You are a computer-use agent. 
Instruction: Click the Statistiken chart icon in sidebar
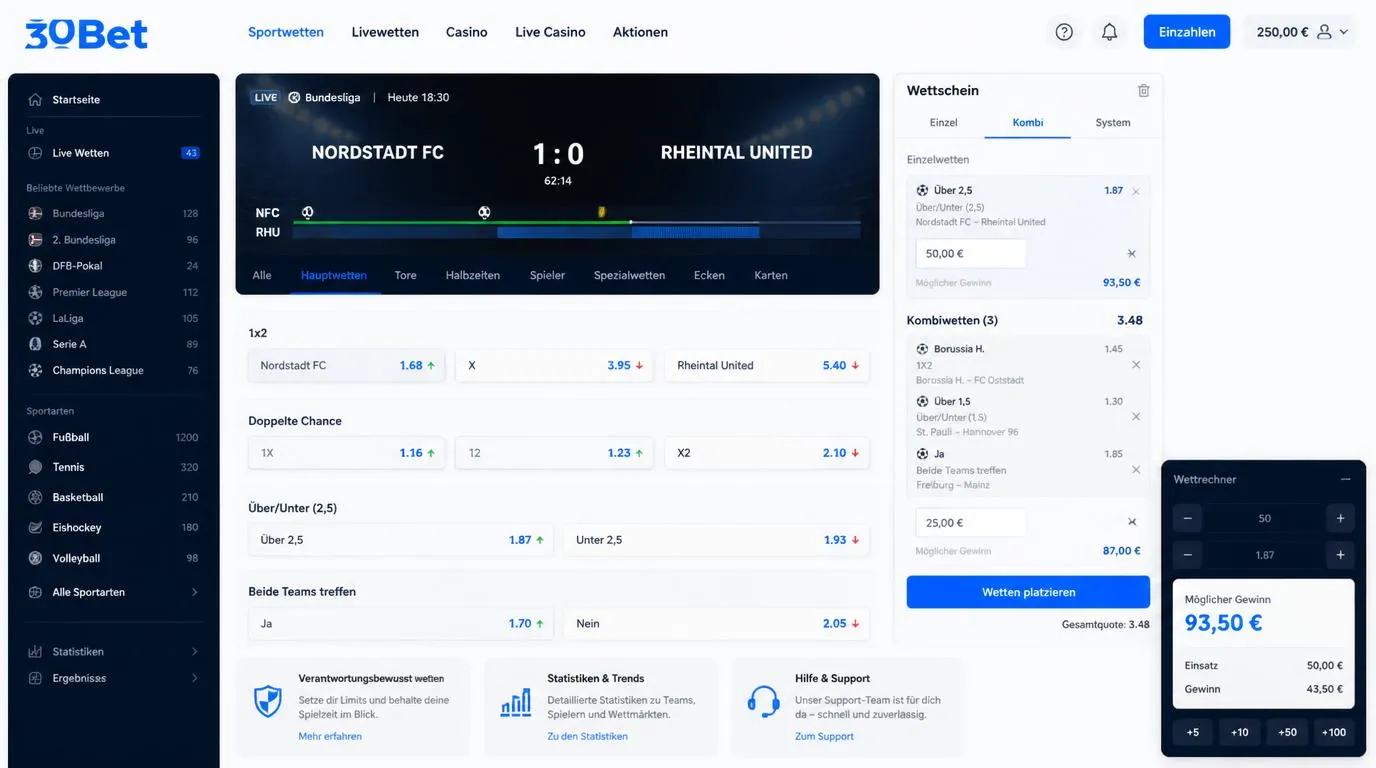[x=36, y=652]
